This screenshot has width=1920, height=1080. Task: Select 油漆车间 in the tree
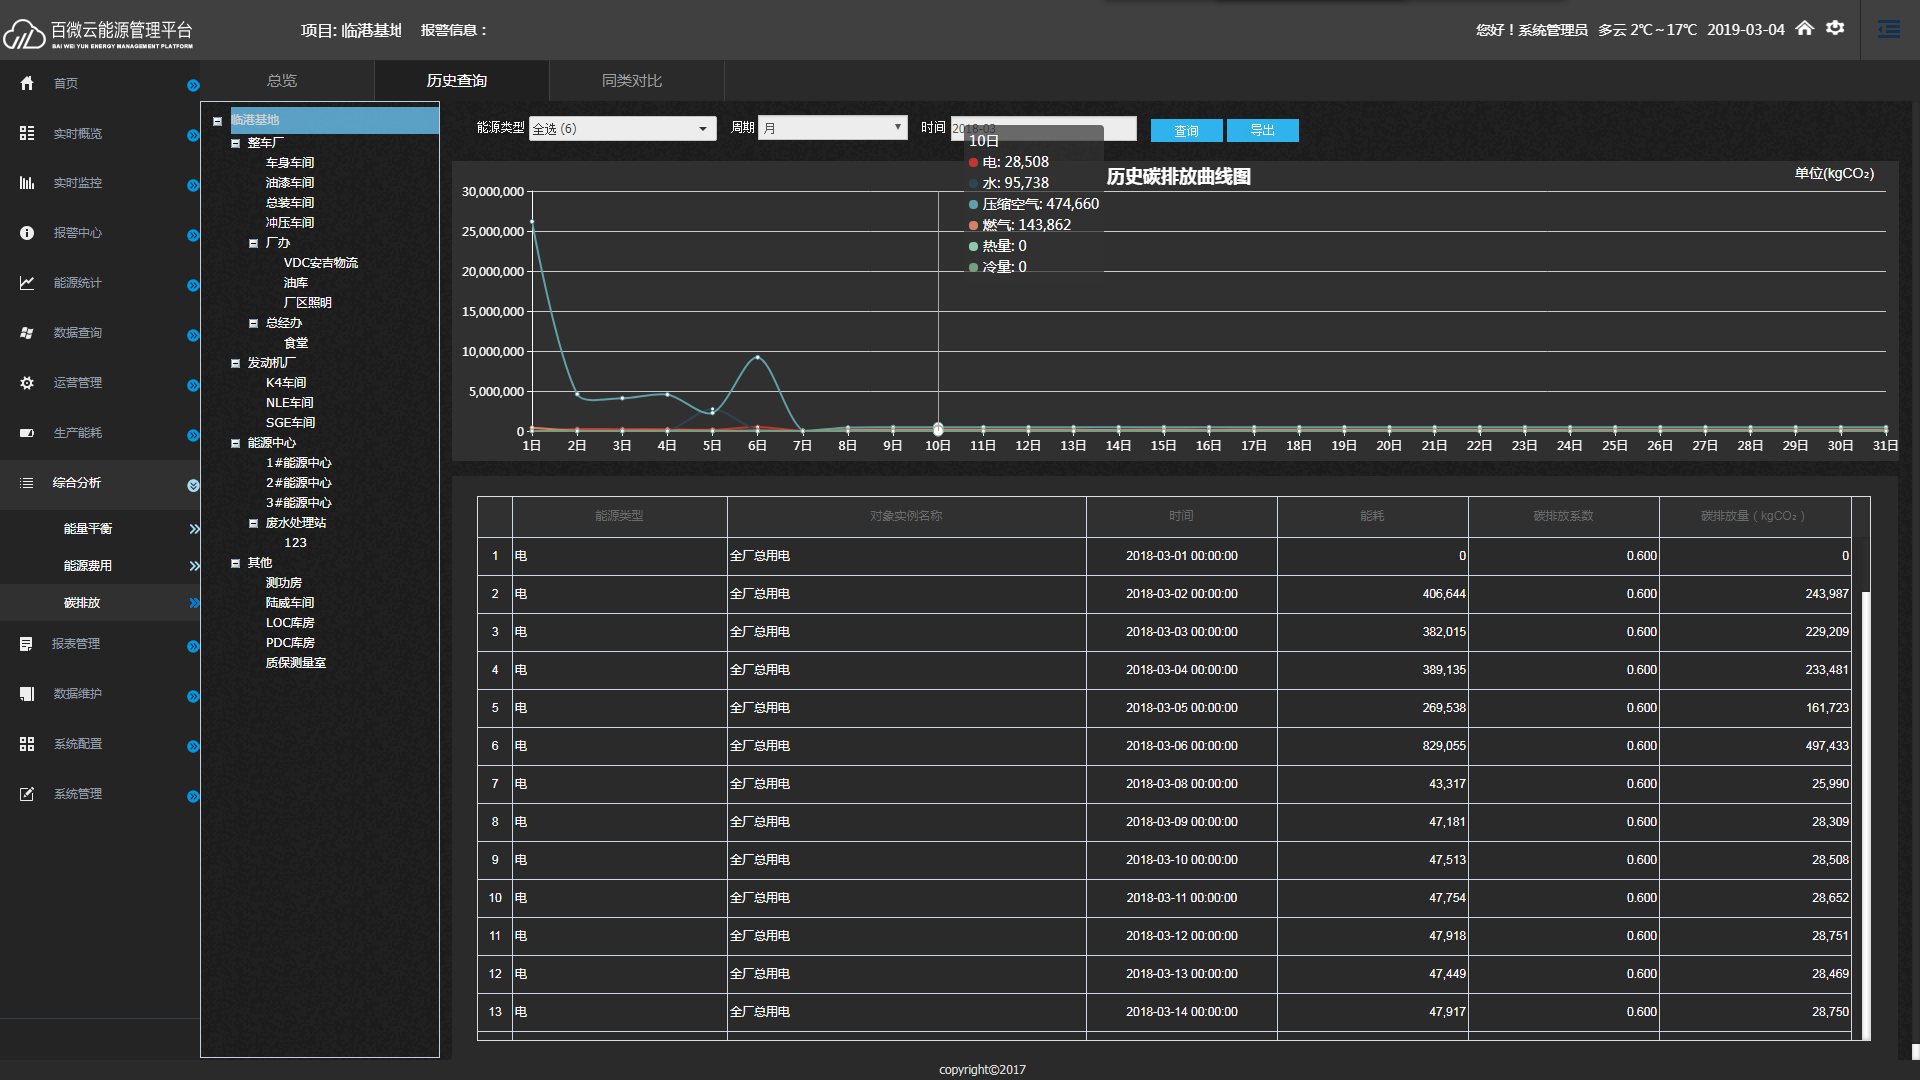(x=290, y=183)
